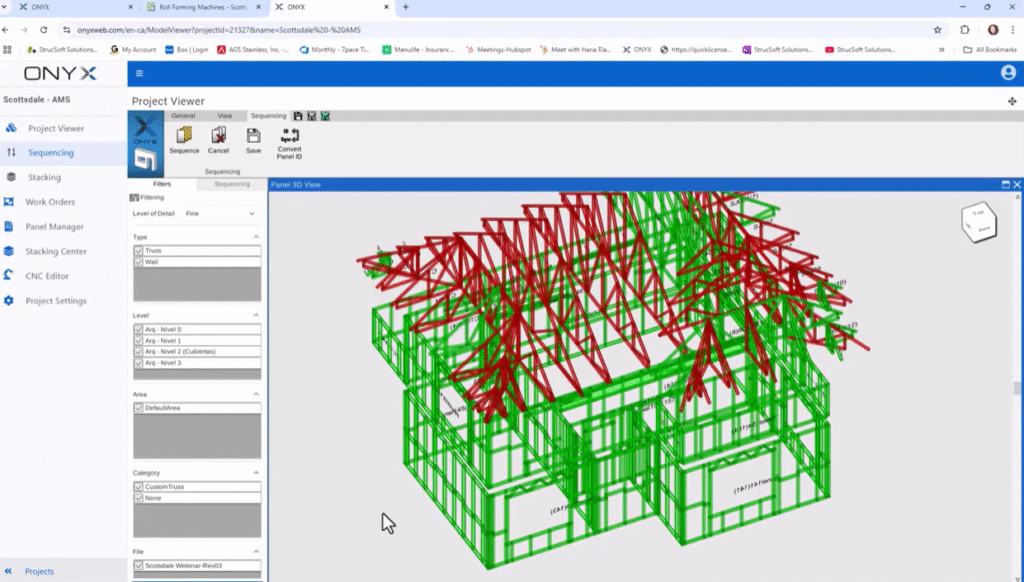The width and height of the screenshot is (1024, 582).
Task: Open CNC Editor from the sidebar
Action: 47,276
